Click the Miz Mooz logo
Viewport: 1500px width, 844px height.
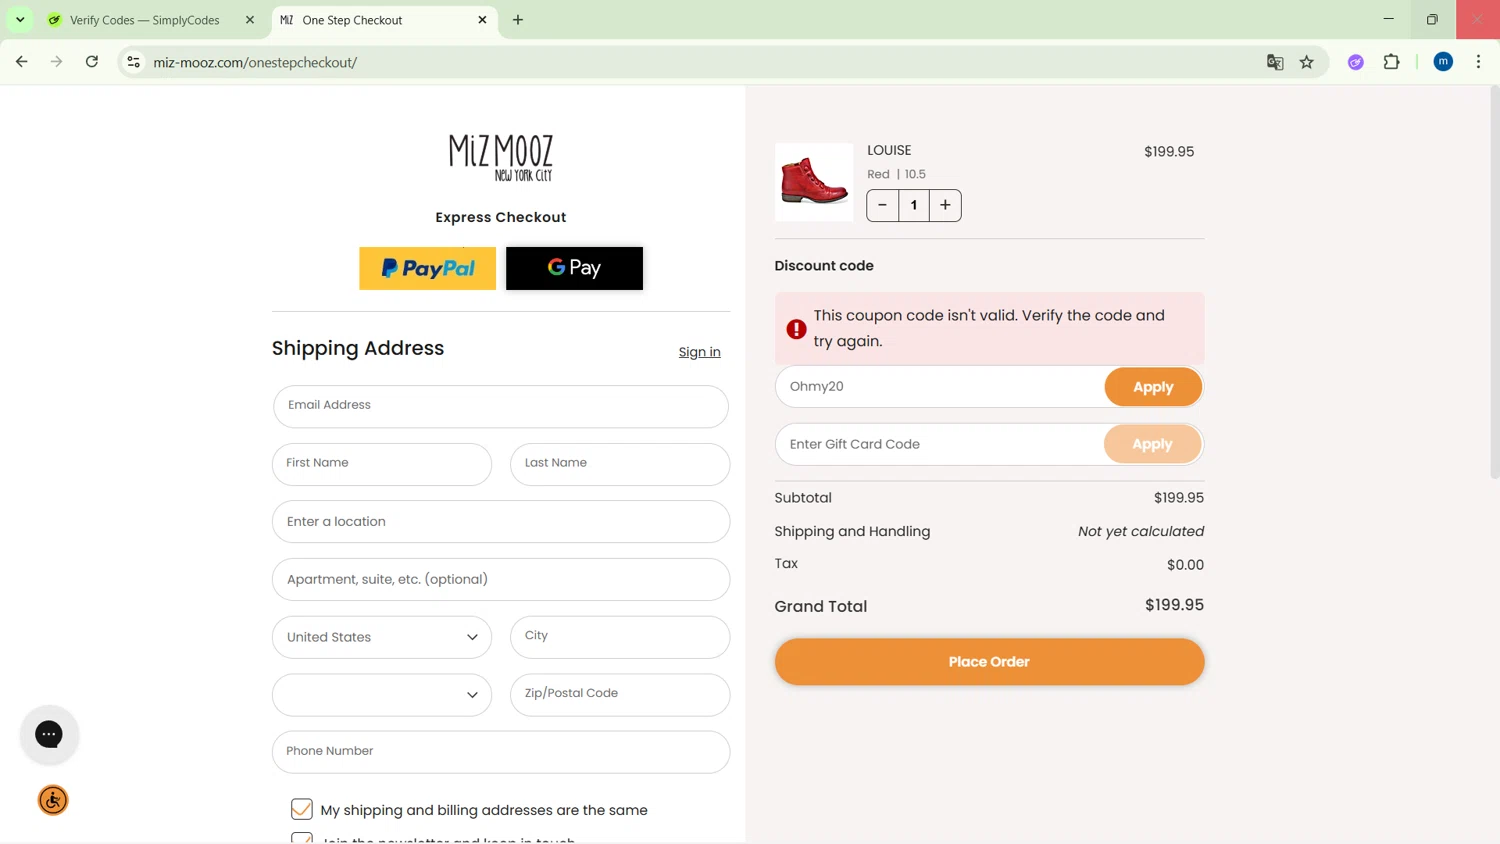501,158
